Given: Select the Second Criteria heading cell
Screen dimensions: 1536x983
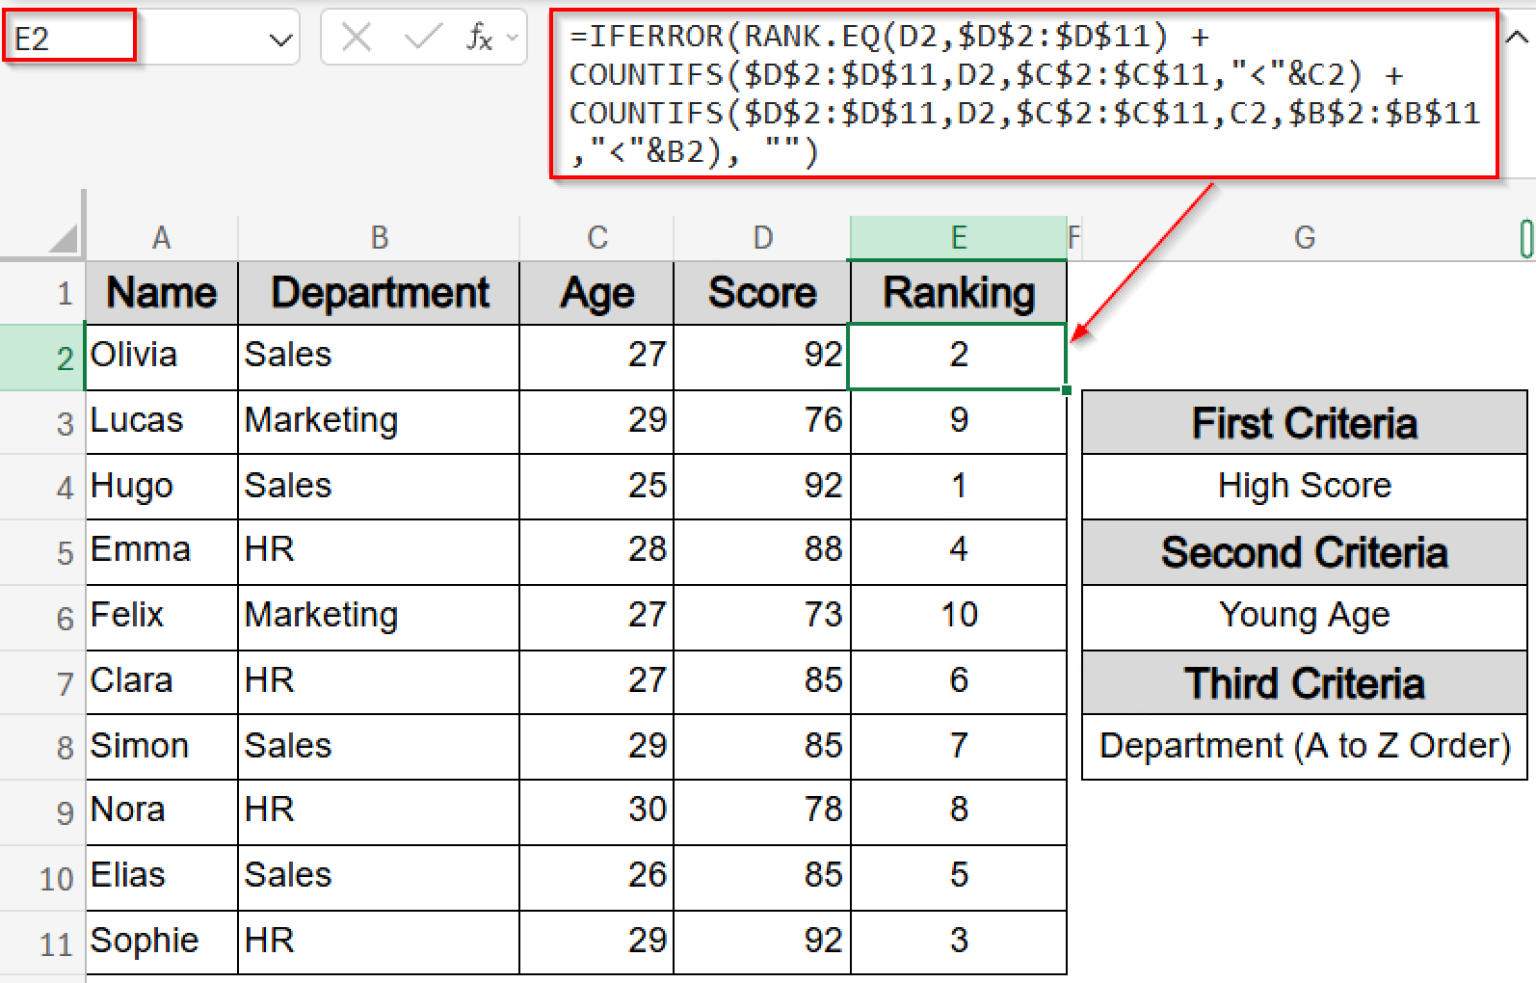Looking at the screenshot, I should (1303, 553).
